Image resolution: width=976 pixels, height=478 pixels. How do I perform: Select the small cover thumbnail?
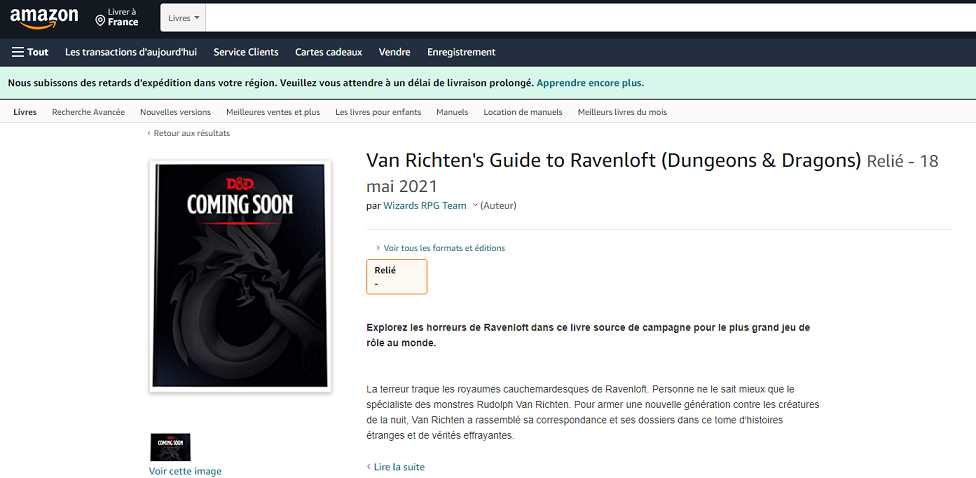pos(171,447)
